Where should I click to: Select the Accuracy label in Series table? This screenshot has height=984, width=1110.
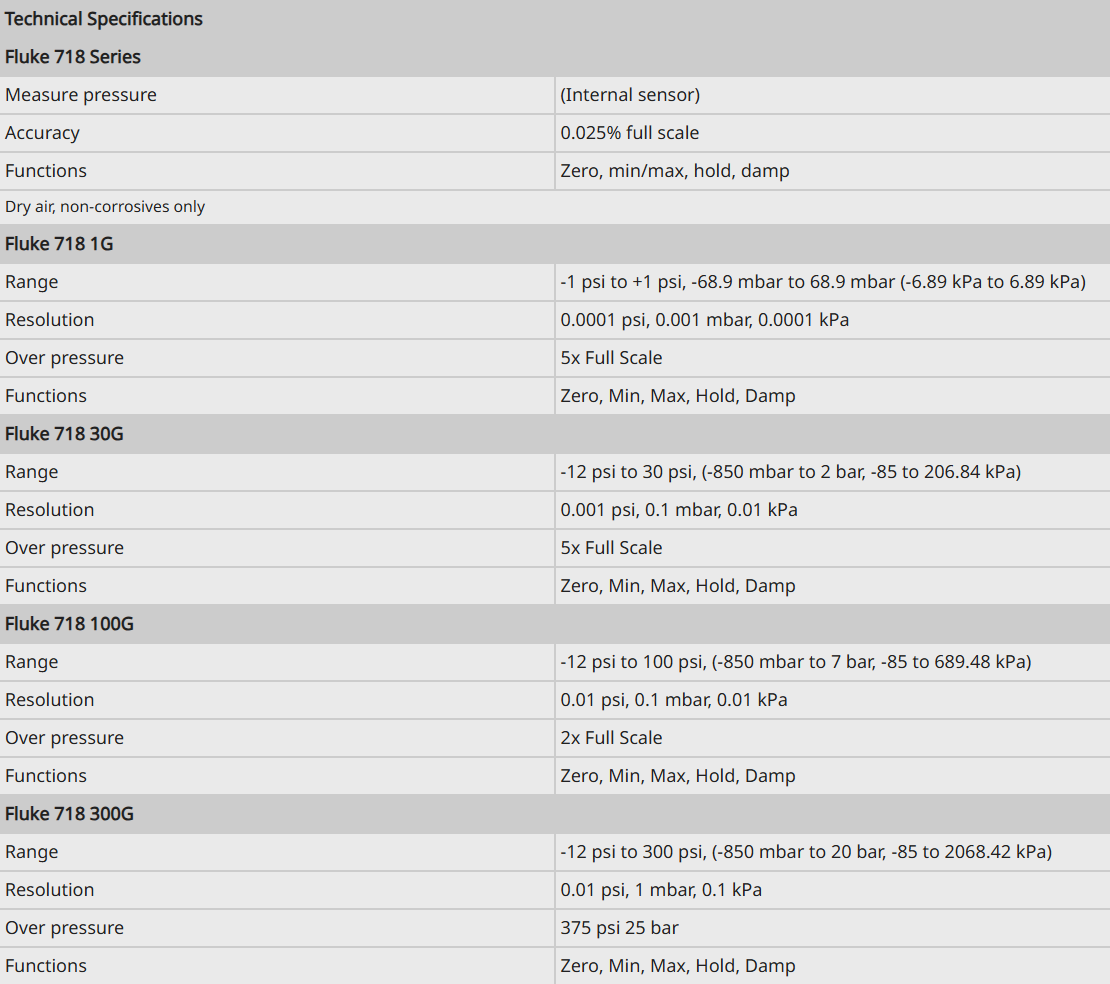pos(42,133)
